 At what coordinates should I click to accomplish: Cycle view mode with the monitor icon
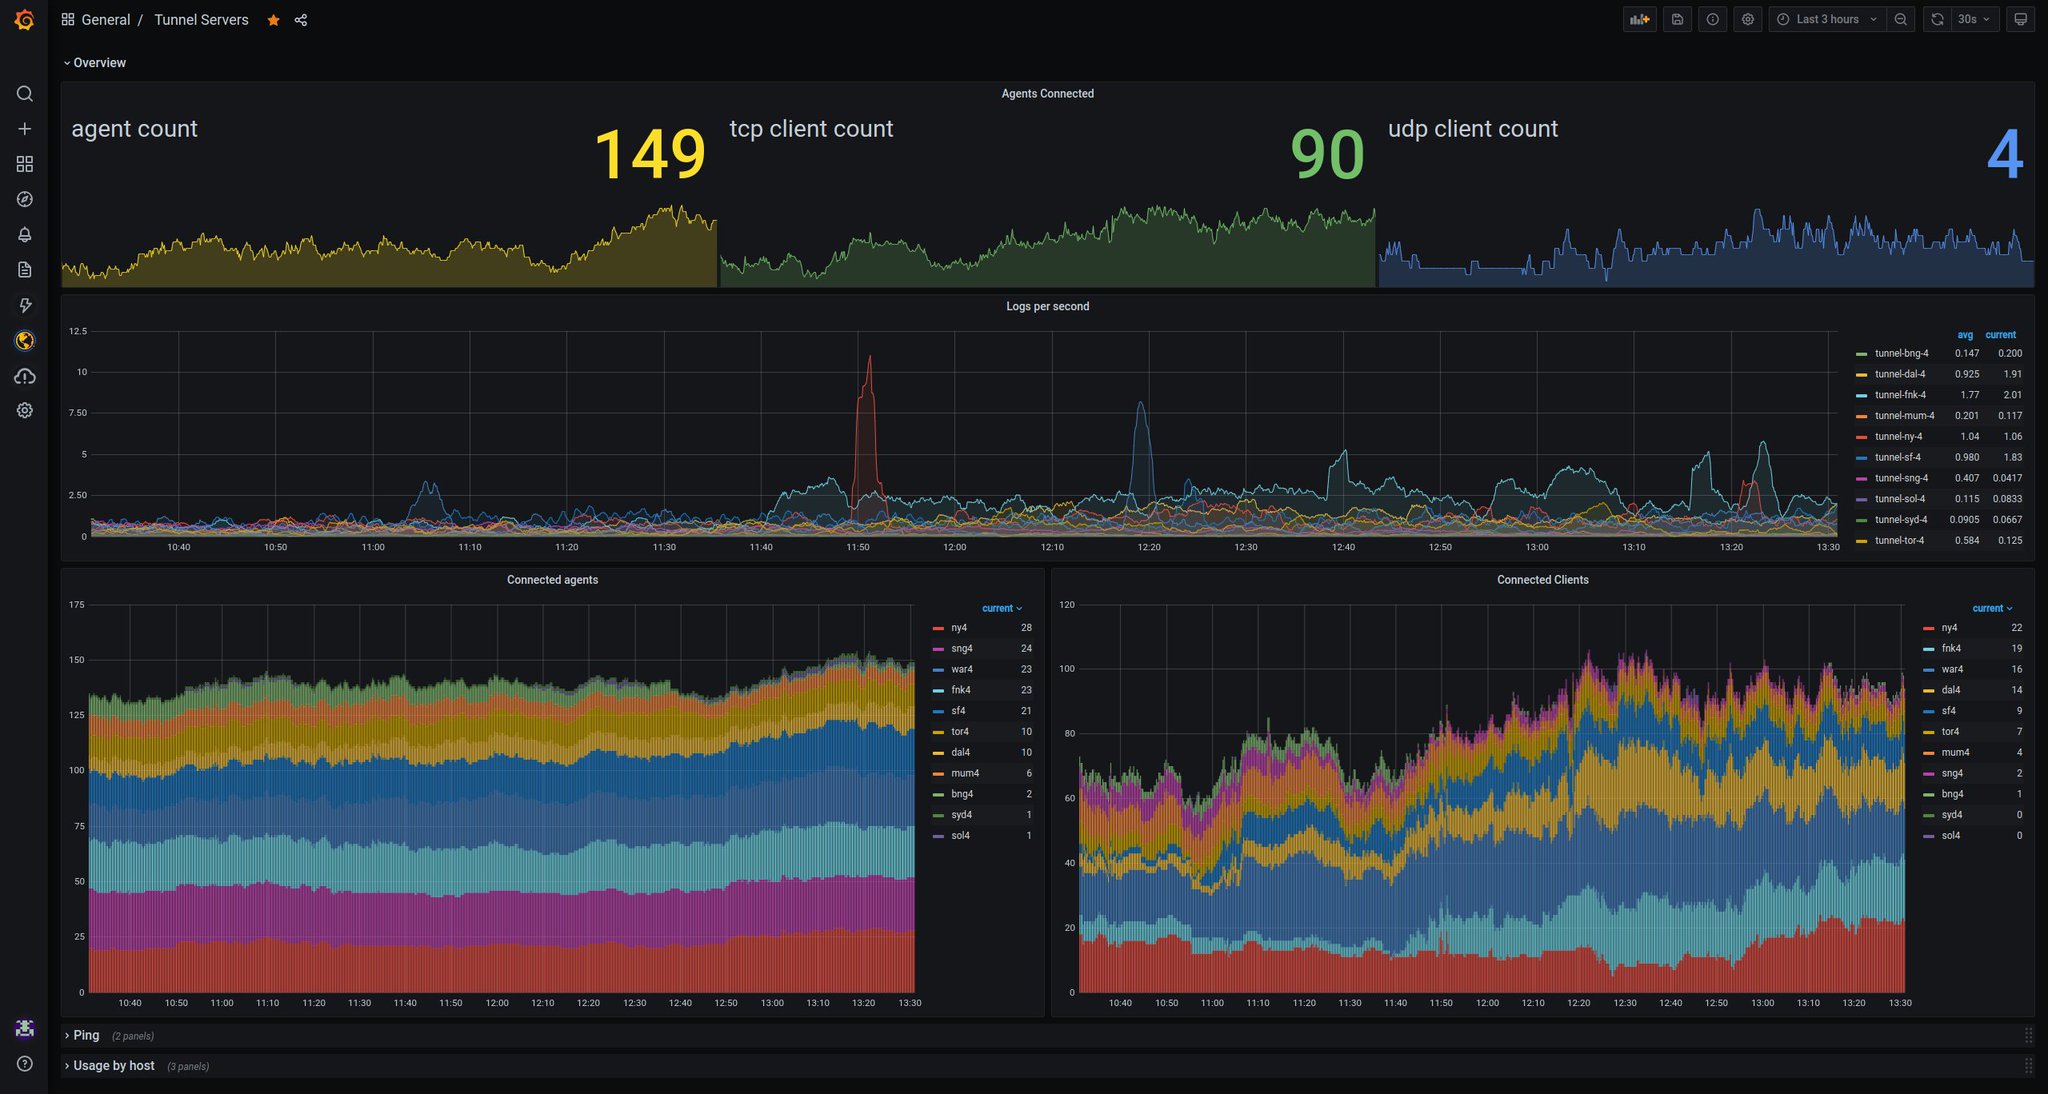[x=2021, y=19]
